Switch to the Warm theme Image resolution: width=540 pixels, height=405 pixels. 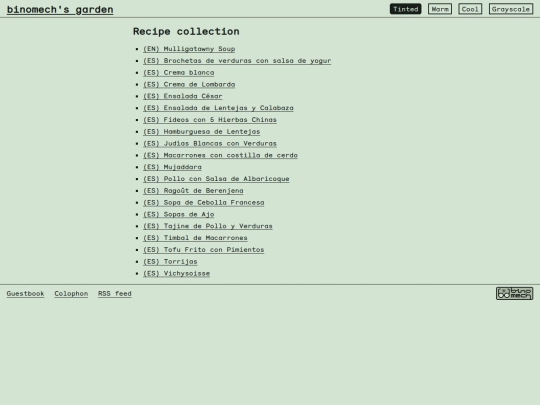coord(440,9)
